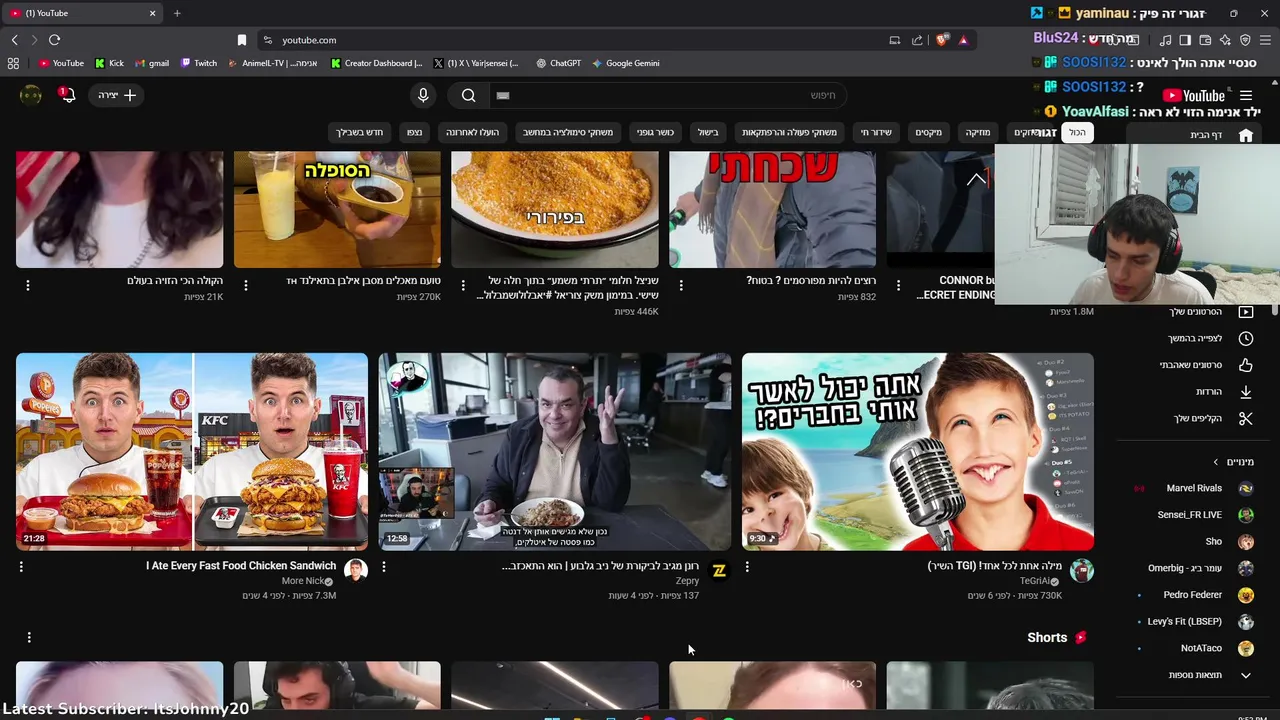The width and height of the screenshot is (1280, 720).
Task: Click the share page icon in address bar
Action: [917, 40]
